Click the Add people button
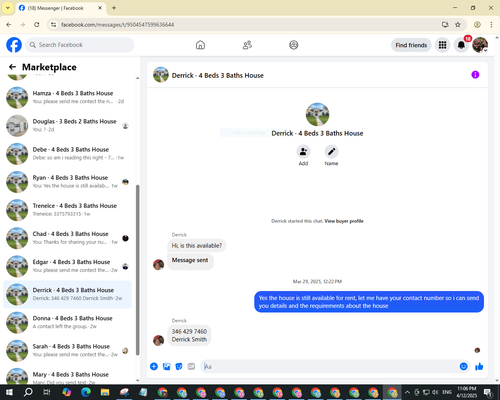 (x=303, y=152)
